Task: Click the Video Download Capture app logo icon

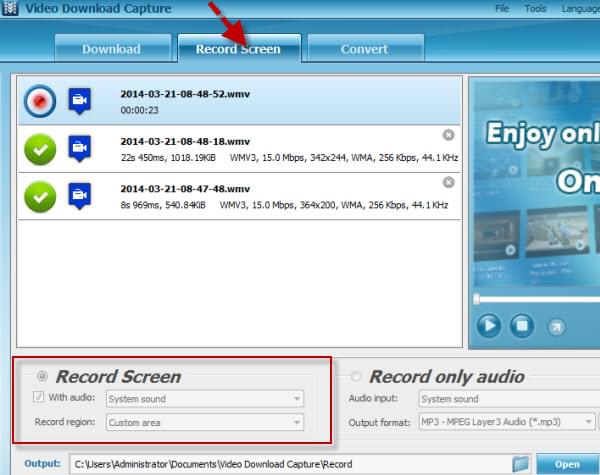Action: tap(10, 8)
